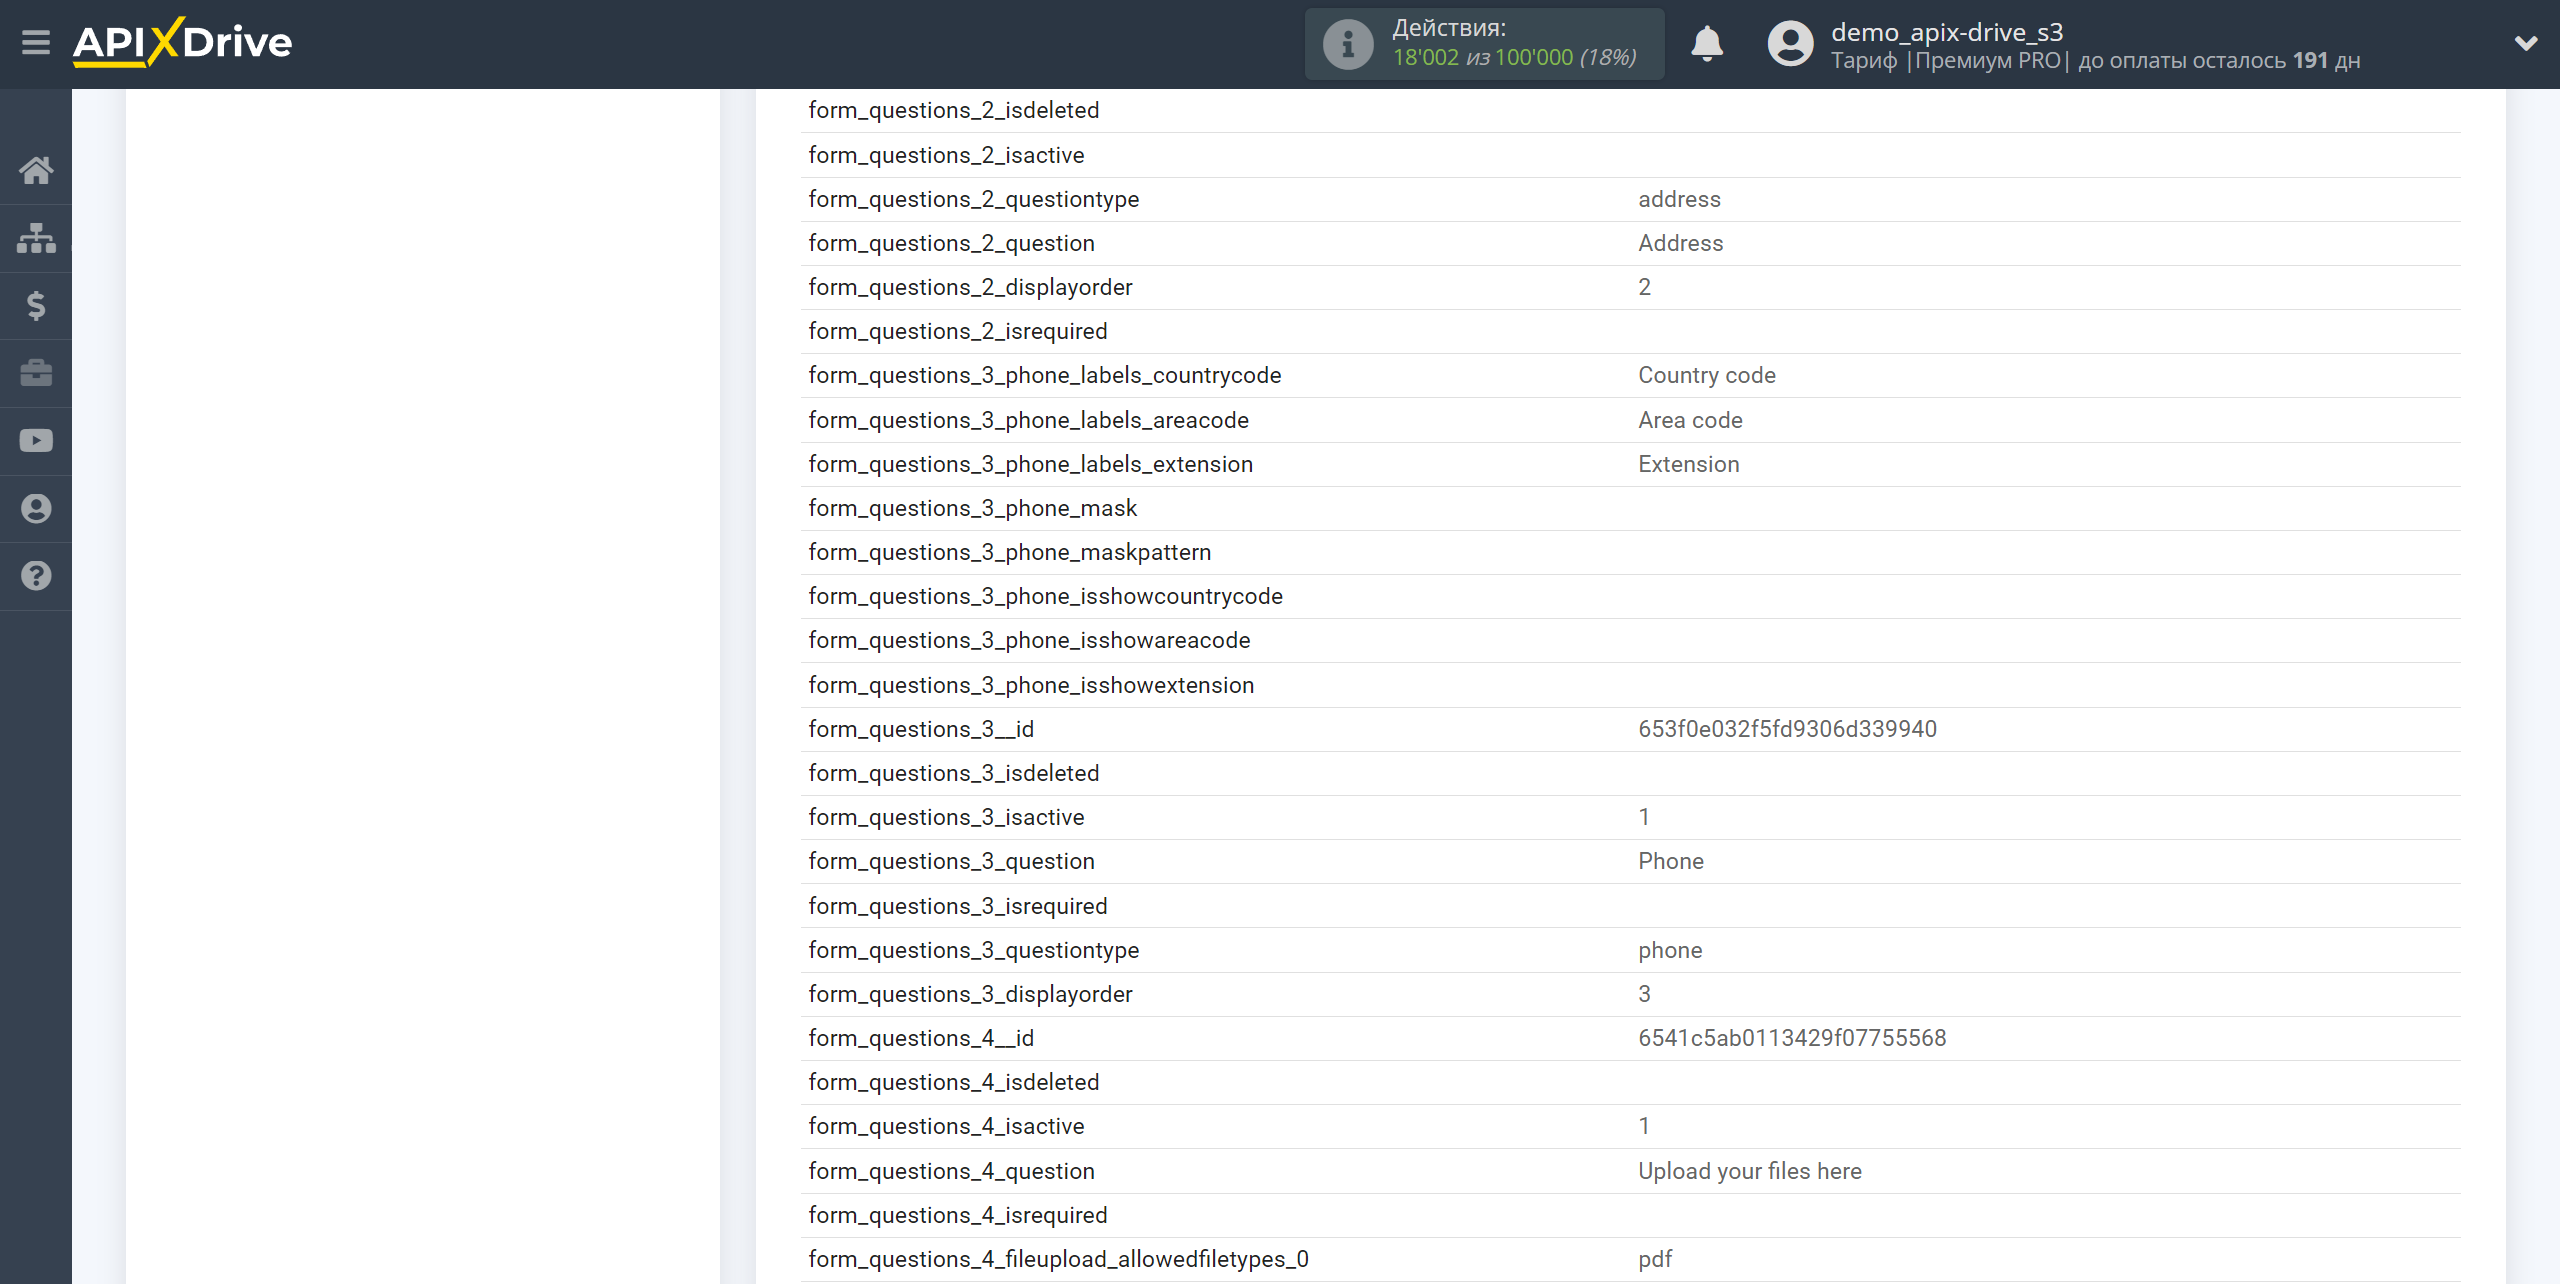Click username demo_apix-drive_s3
Screen dimensions: 2560x1284
tap(1947, 32)
